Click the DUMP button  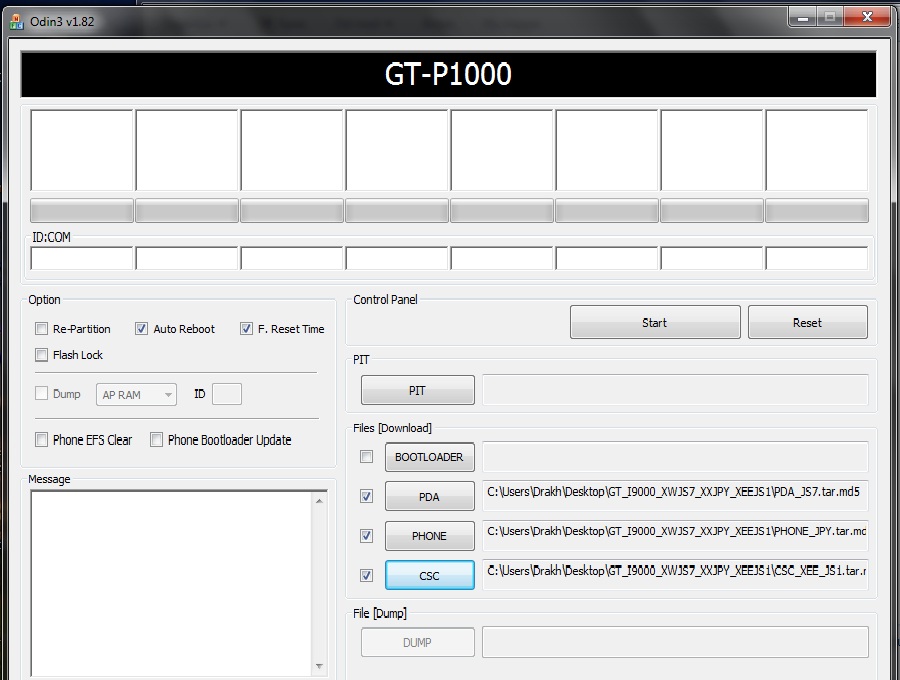(x=418, y=643)
